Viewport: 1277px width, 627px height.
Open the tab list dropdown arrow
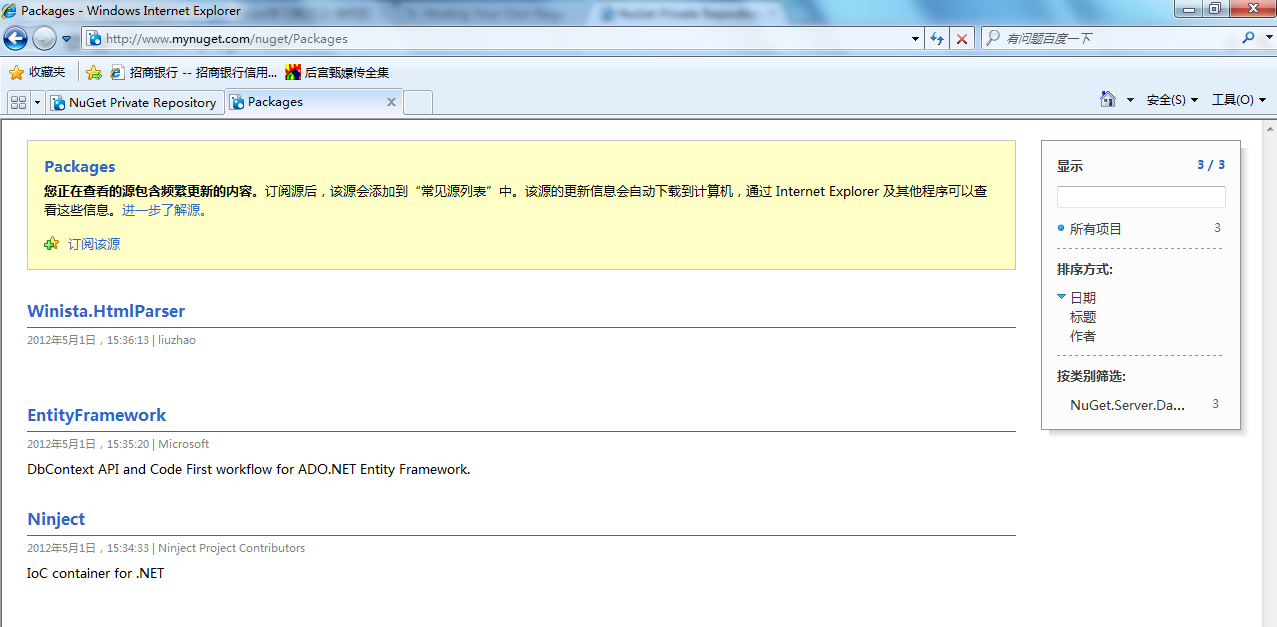click(x=37, y=102)
